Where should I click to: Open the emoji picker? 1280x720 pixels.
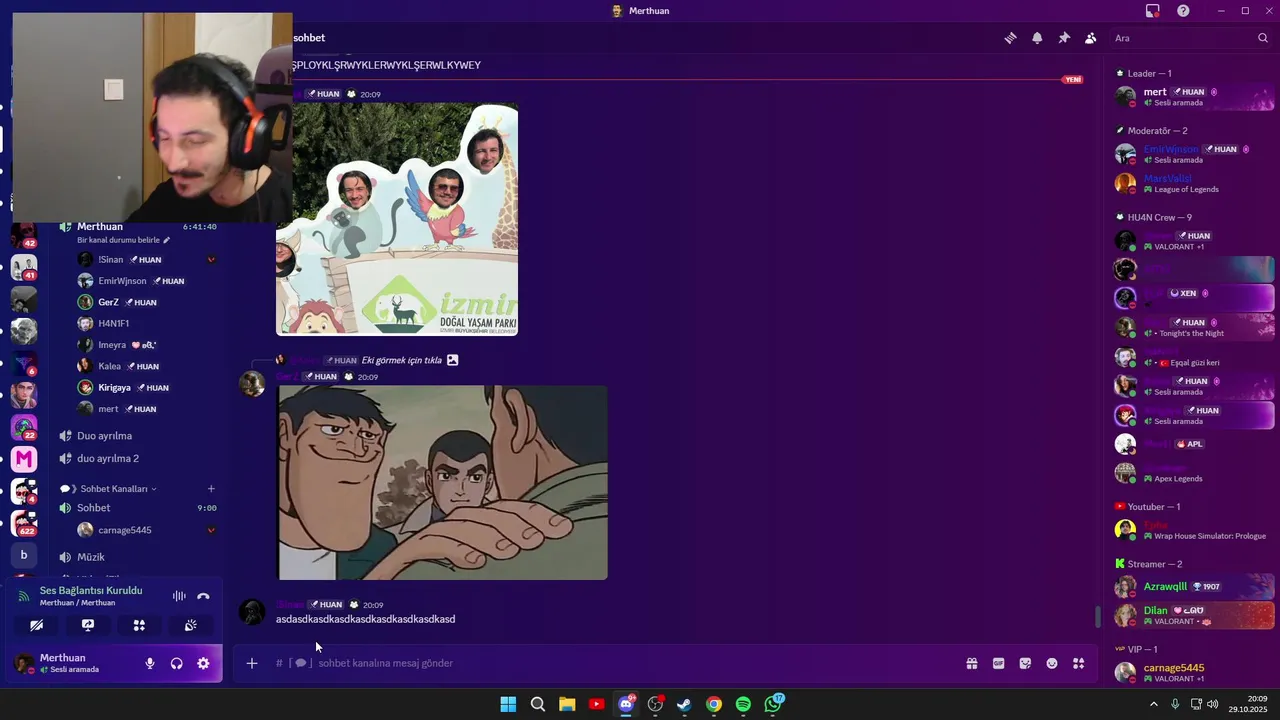pyautogui.click(x=1052, y=663)
